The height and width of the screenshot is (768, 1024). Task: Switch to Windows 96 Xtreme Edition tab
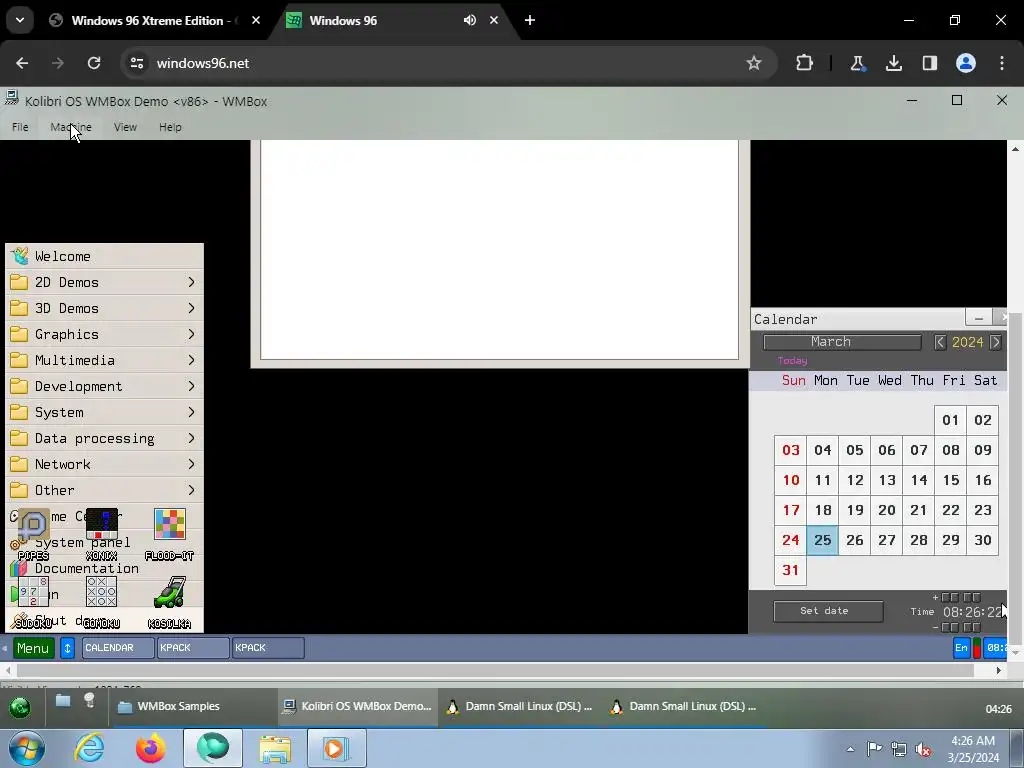[154, 20]
